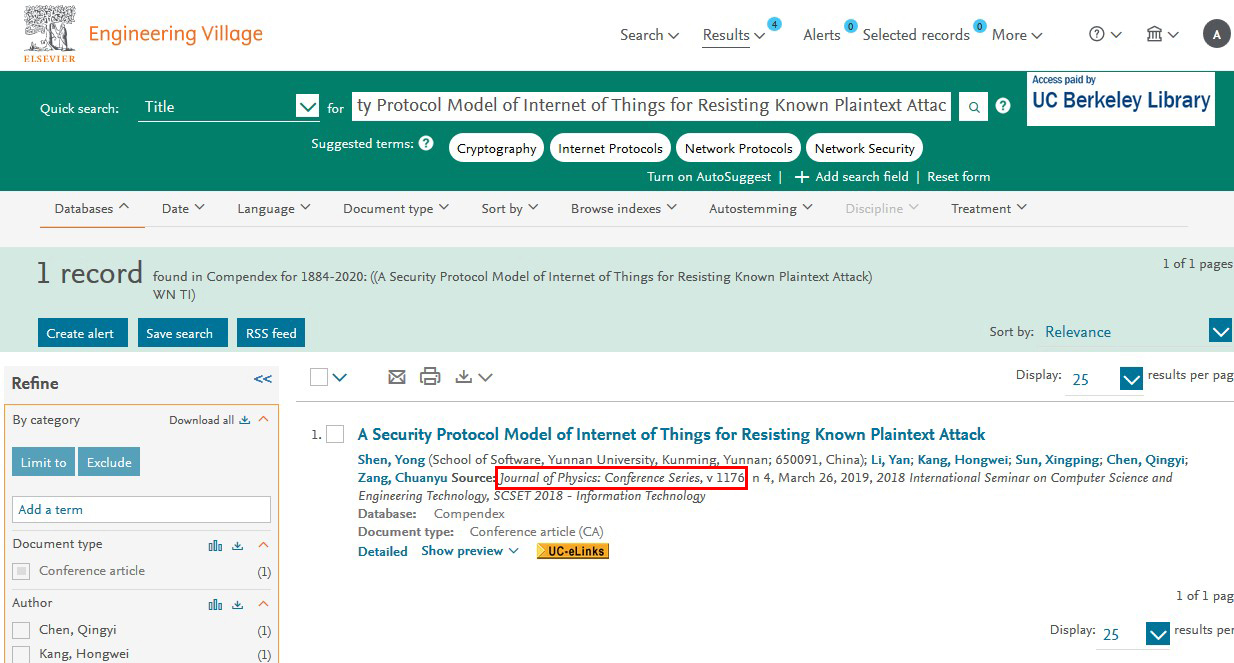1234x663 pixels.
Task: Open the article title link
Action: click(x=671, y=435)
